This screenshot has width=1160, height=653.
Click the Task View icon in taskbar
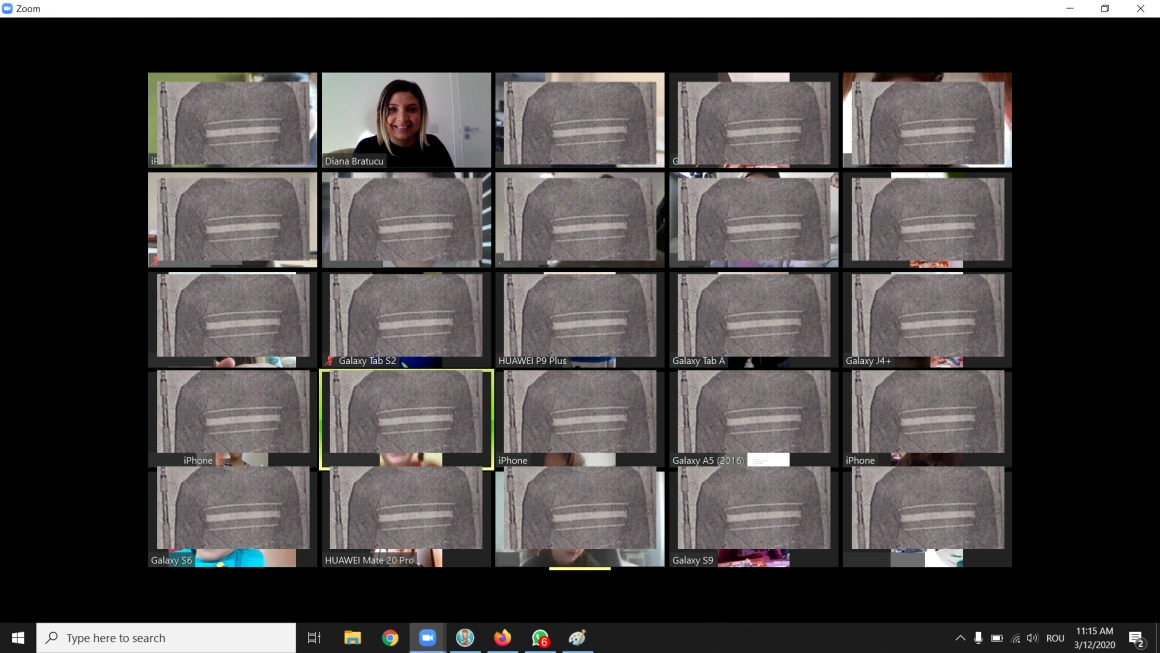[314, 638]
